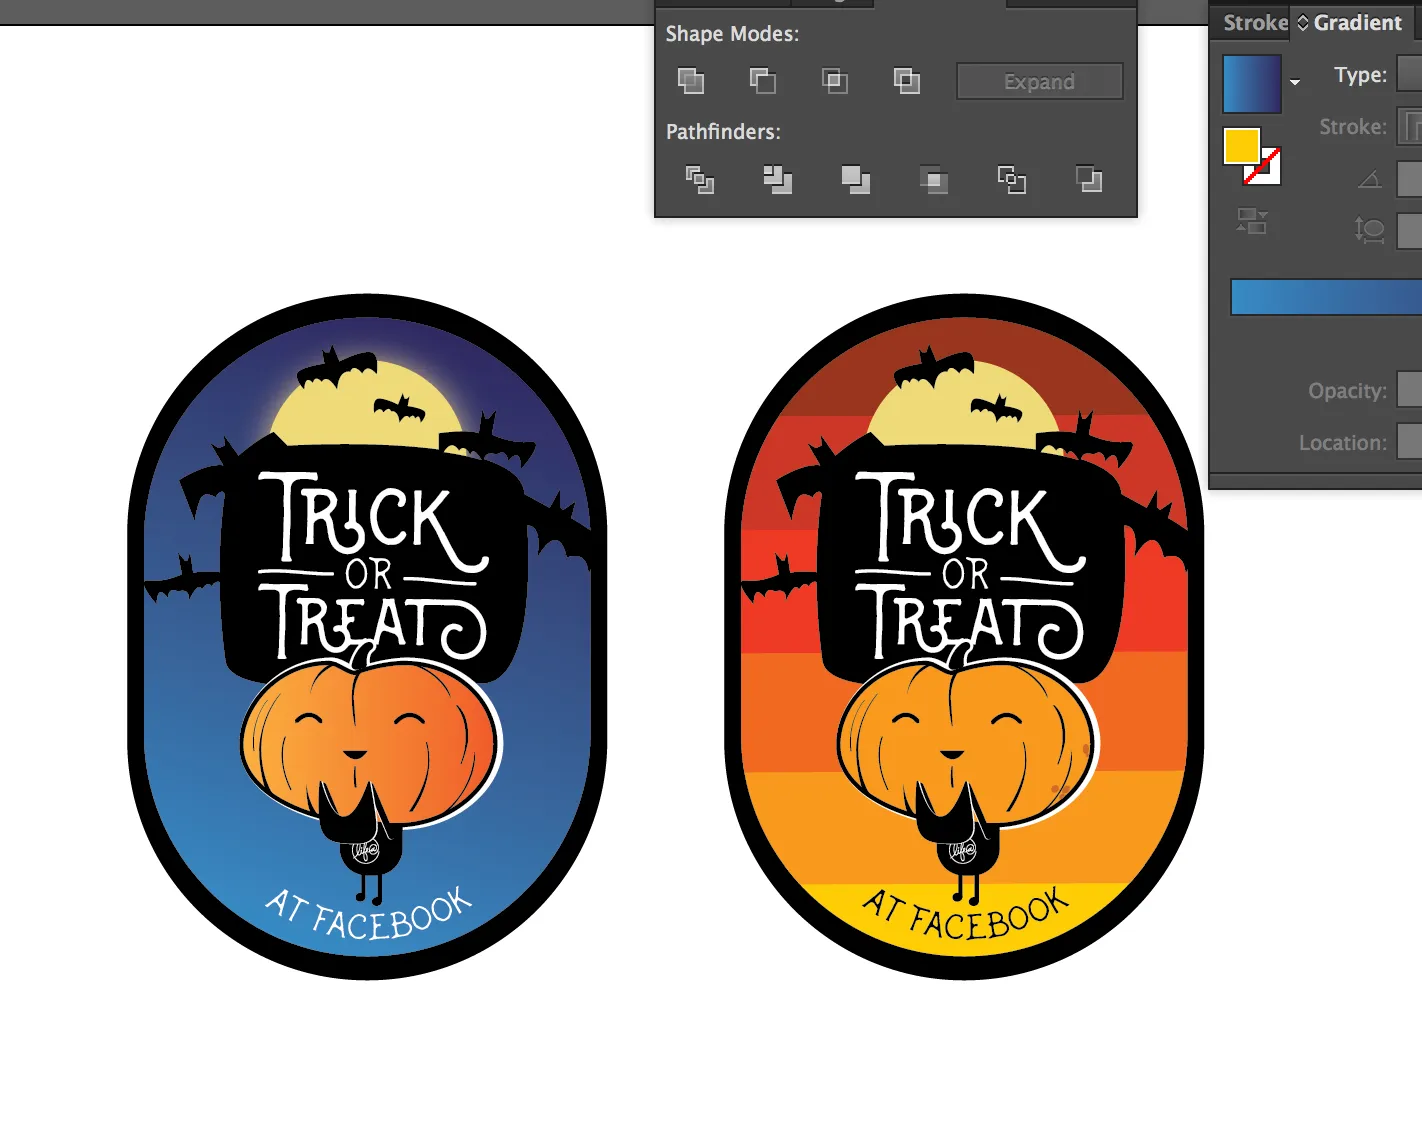Click the gradient aspect ratio icon
The height and width of the screenshot is (1146, 1422).
[x=1369, y=230]
